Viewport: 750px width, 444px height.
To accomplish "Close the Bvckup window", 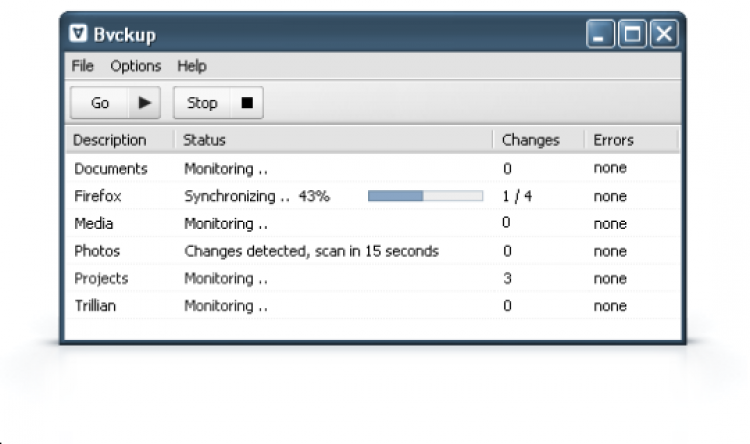I will click(x=663, y=36).
